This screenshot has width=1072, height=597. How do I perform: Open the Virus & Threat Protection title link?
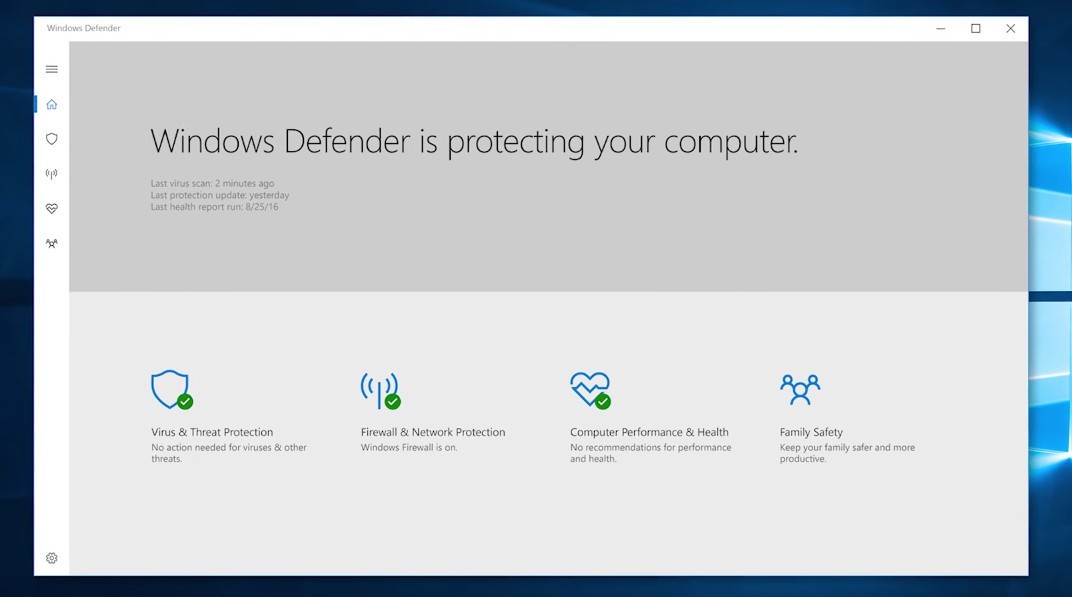tap(212, 432)
